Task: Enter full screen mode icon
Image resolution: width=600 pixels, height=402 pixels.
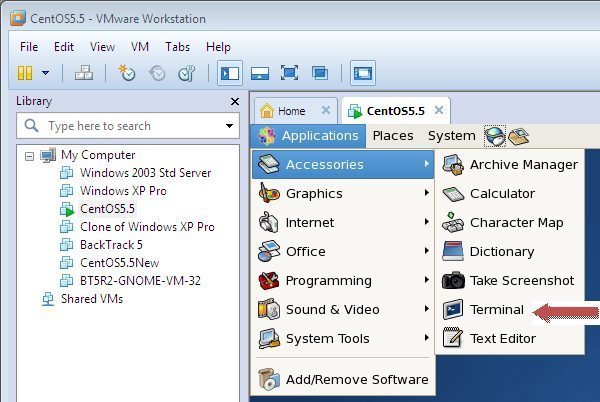Action: [x=289, y=73]
